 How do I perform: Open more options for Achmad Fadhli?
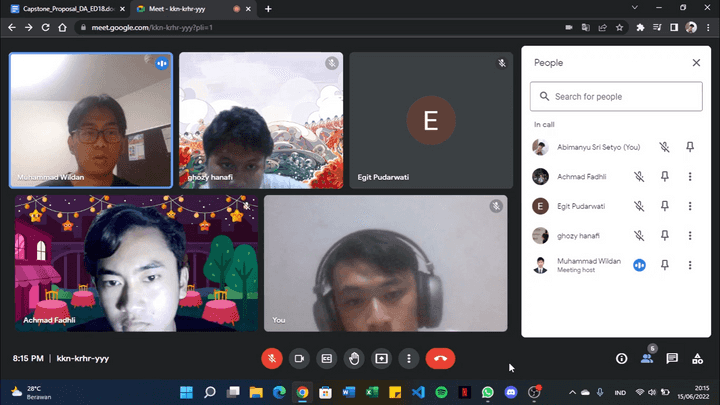pos(690,177)
